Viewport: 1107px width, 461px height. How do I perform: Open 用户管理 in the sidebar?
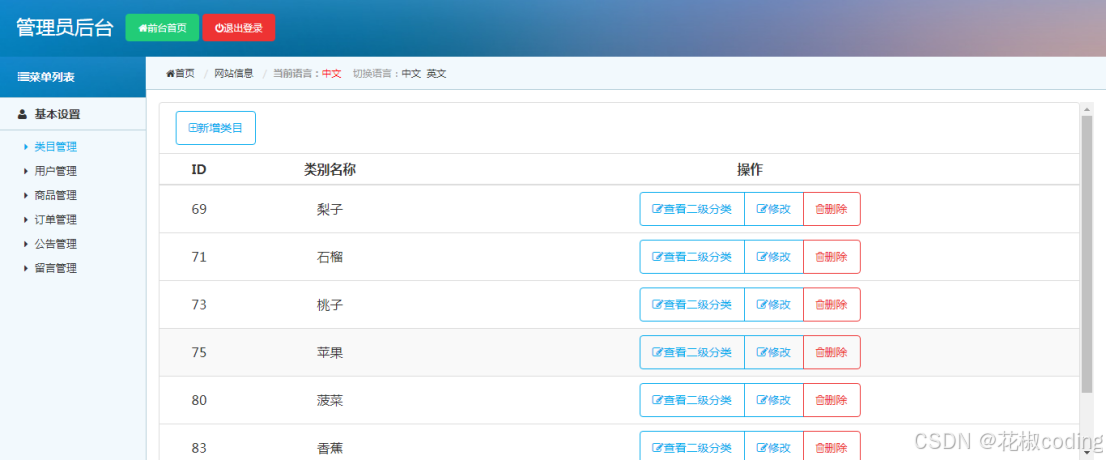point(55,171)
